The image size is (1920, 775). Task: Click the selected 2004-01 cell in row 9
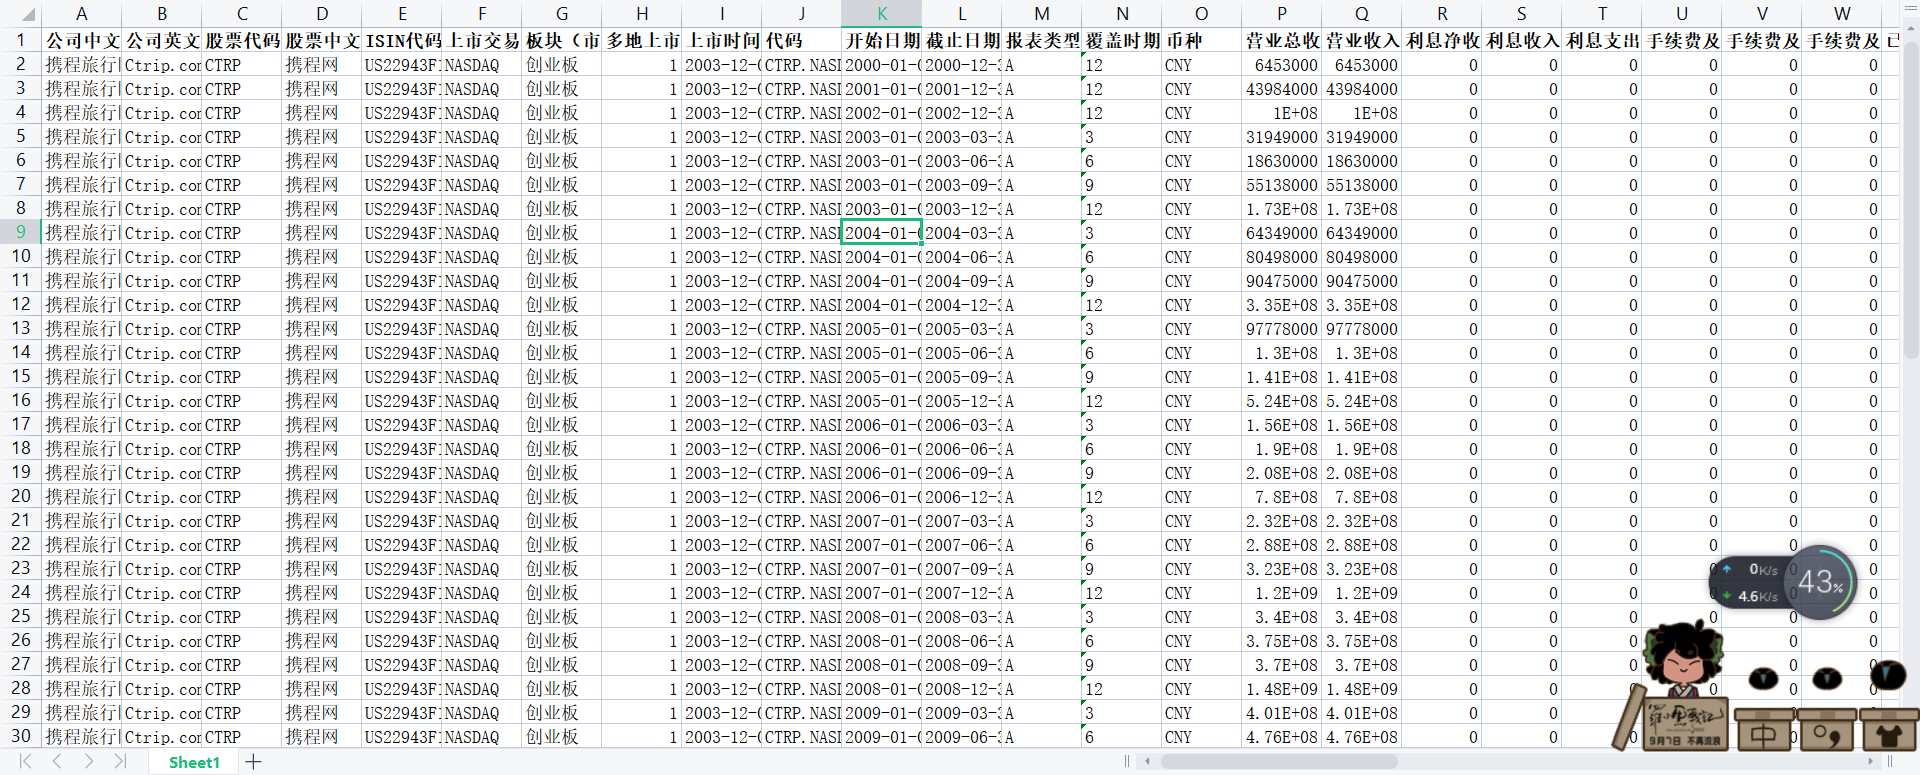tap(882, 232)
